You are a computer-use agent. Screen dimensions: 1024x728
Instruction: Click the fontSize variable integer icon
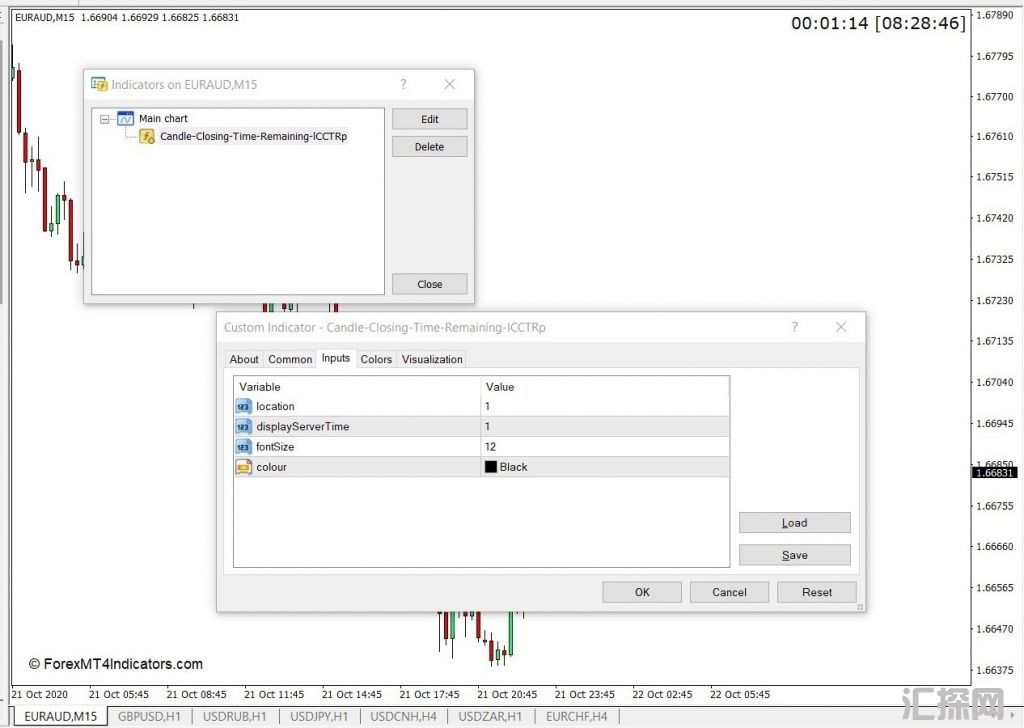coord(243,447)
